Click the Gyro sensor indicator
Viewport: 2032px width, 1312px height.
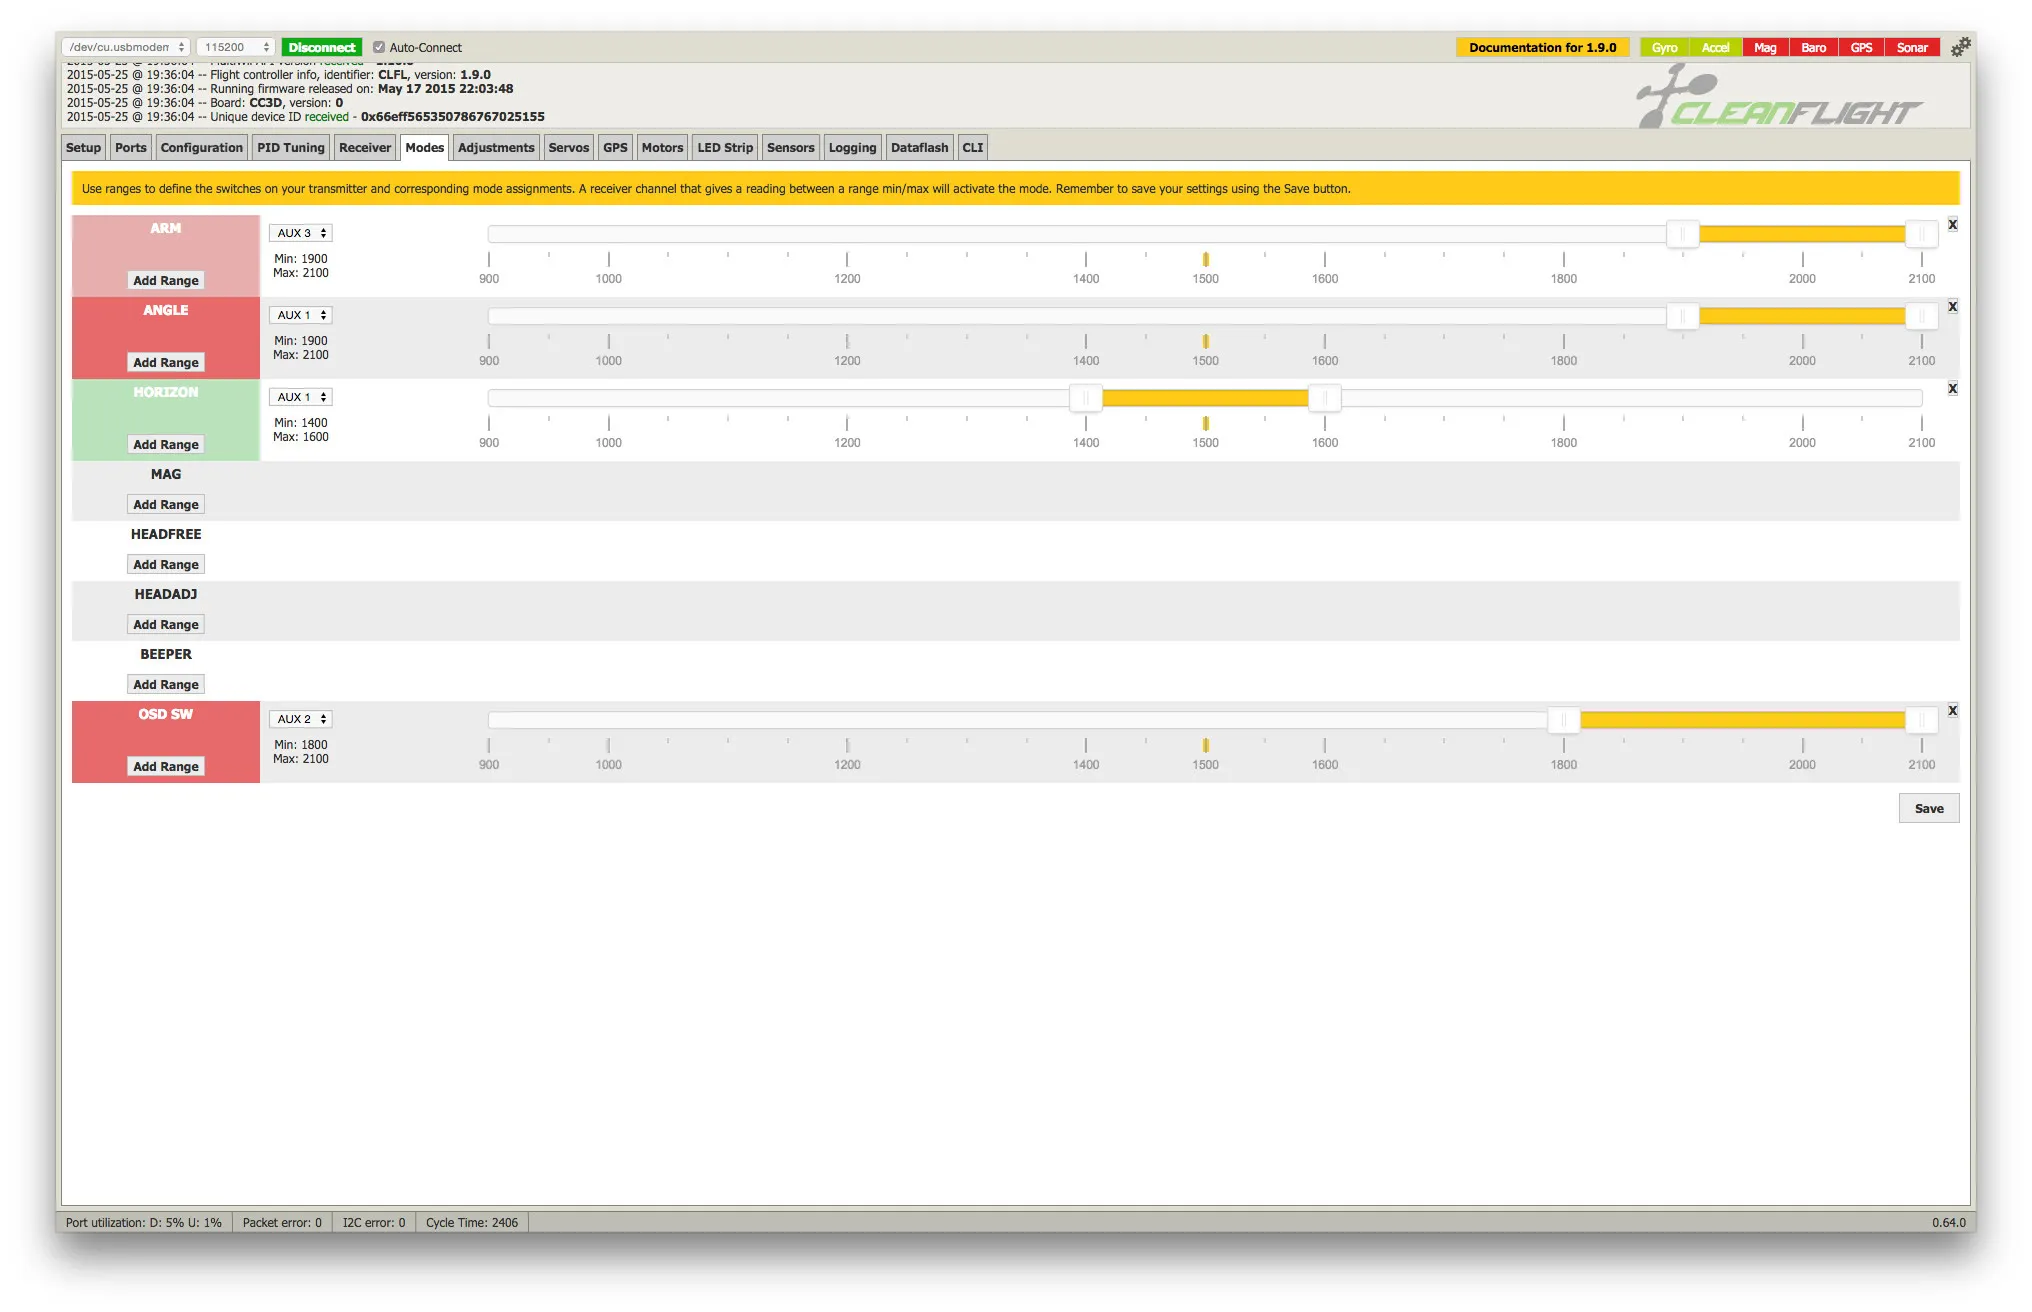pos(1664,48)
